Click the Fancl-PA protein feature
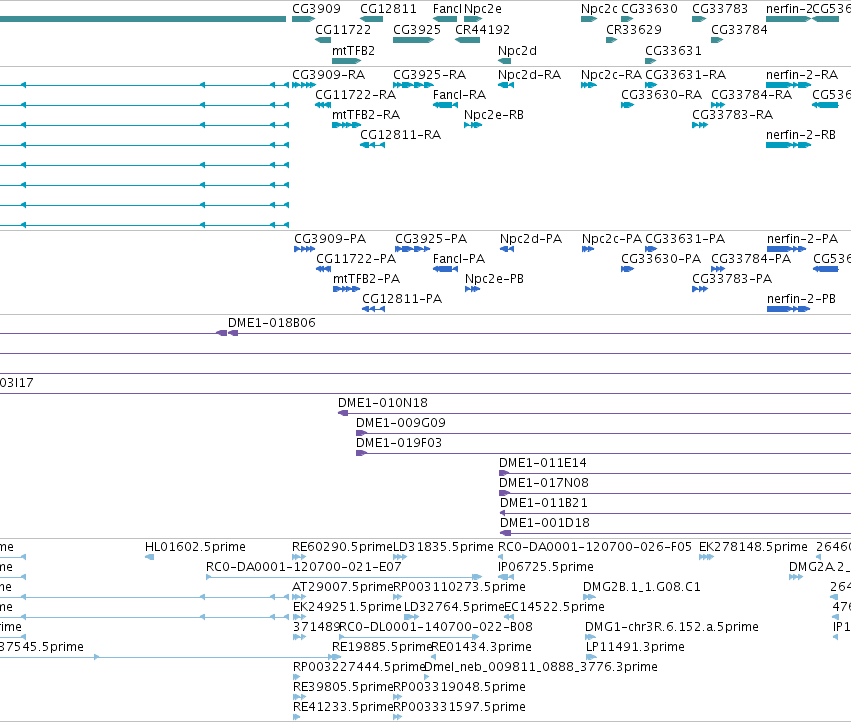 click(446, 269)
